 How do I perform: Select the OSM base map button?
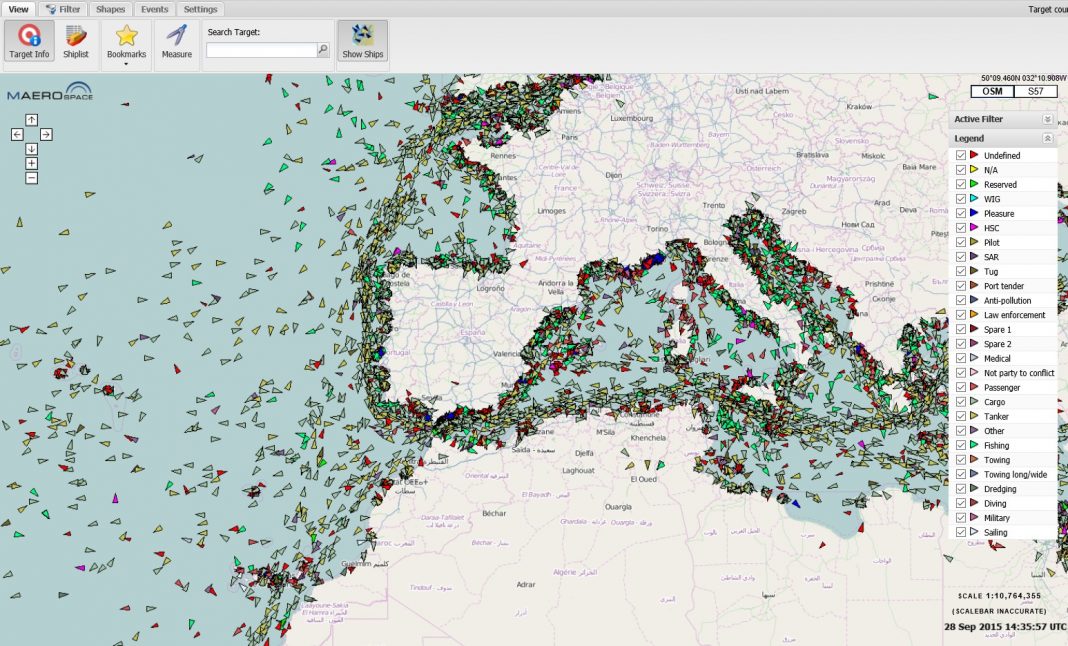pyautogui.click(x=992, y=91)
